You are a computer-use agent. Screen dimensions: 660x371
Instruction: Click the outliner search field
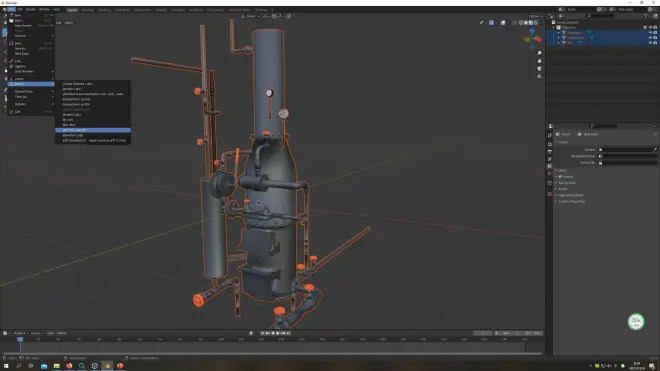tap(599, 16)
